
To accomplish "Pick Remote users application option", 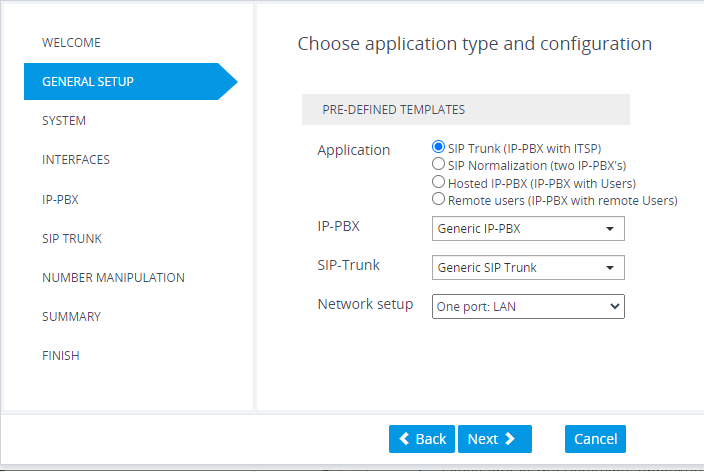I will click(438, 199).
